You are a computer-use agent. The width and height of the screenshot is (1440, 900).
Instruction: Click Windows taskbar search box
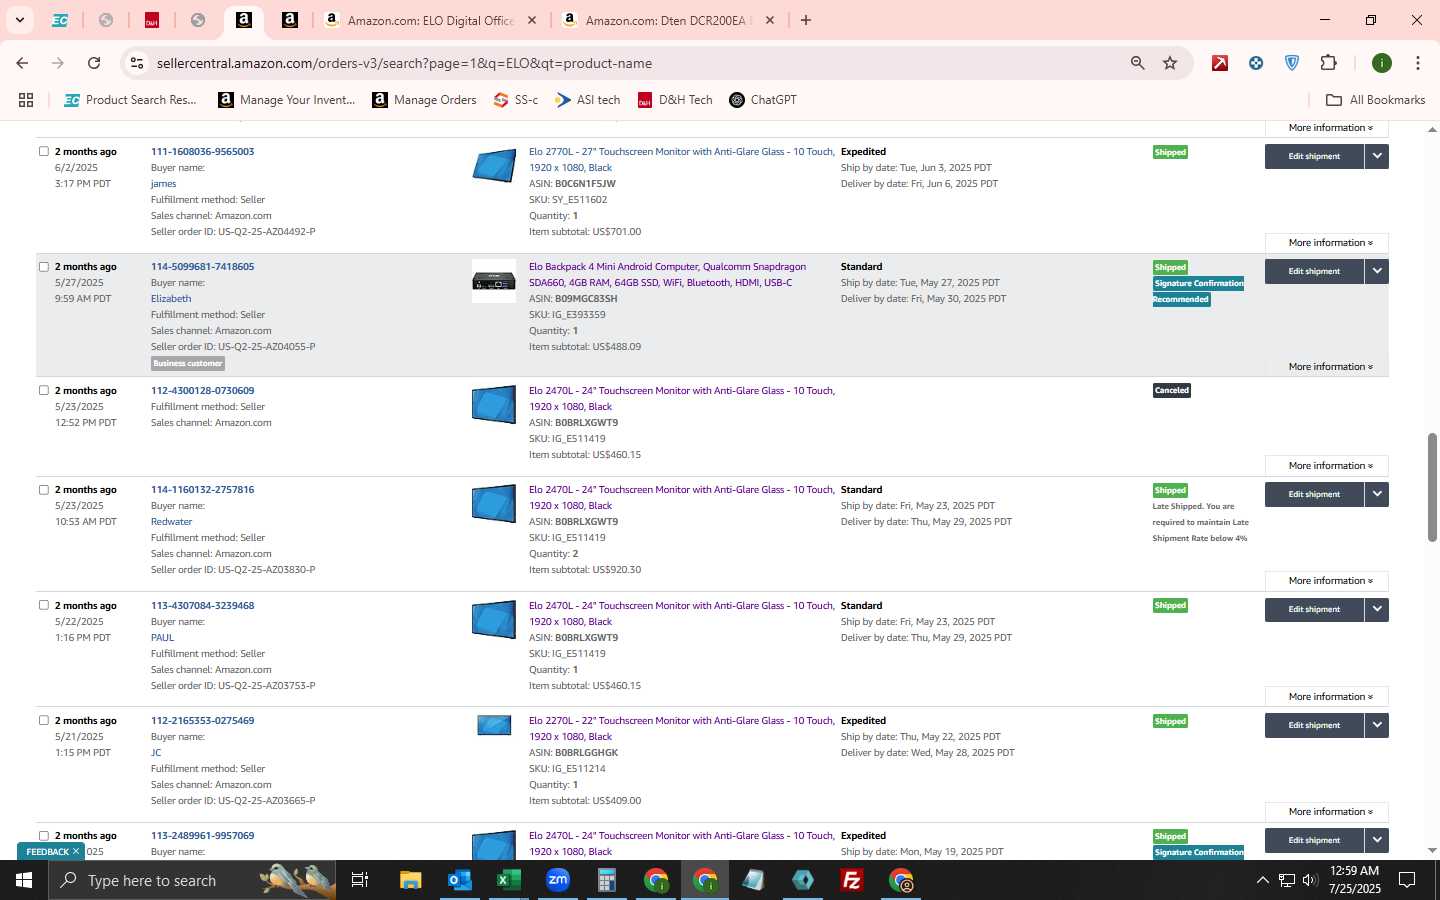[192, 880]
